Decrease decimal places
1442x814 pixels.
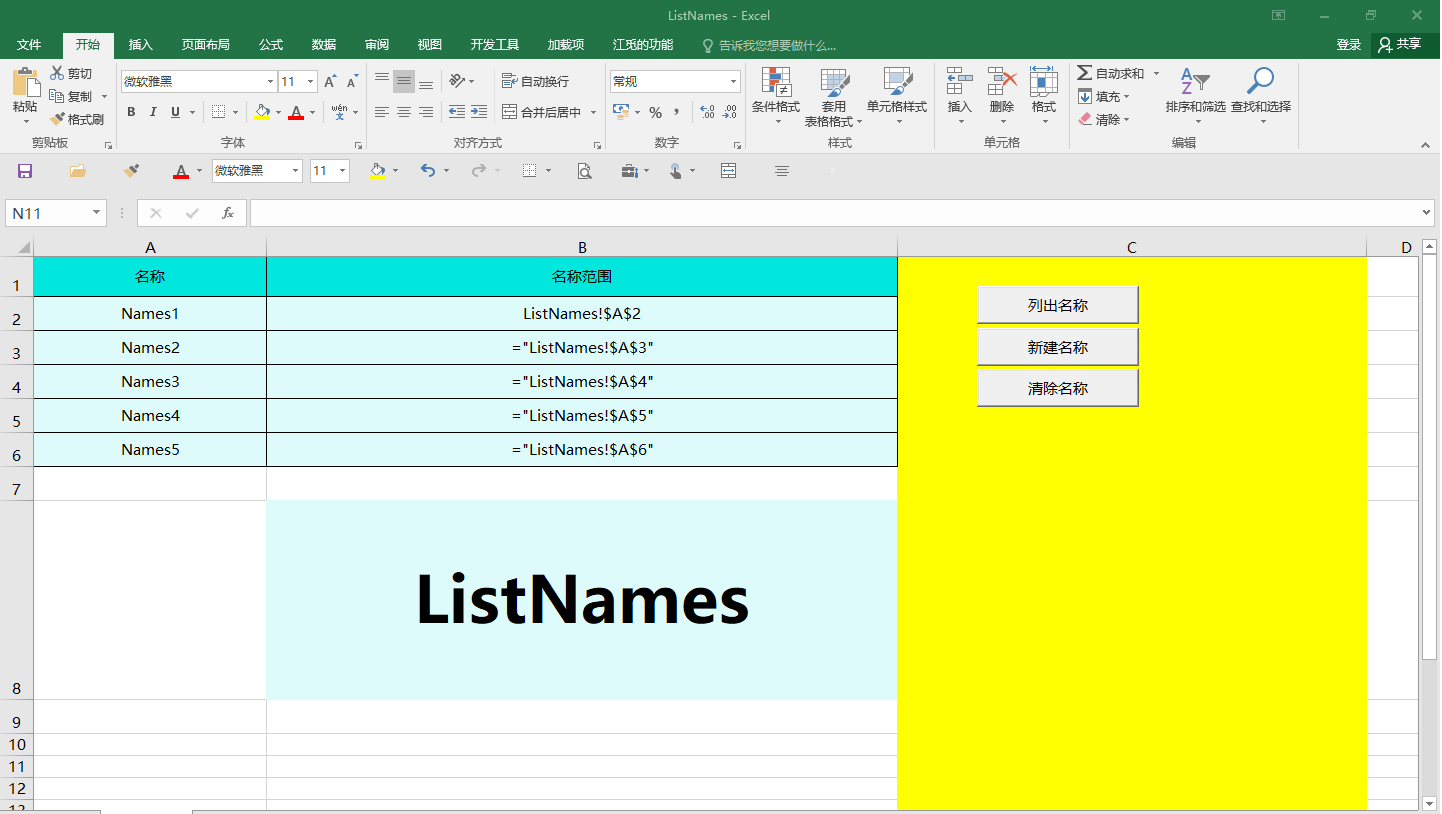pos(730,112)
